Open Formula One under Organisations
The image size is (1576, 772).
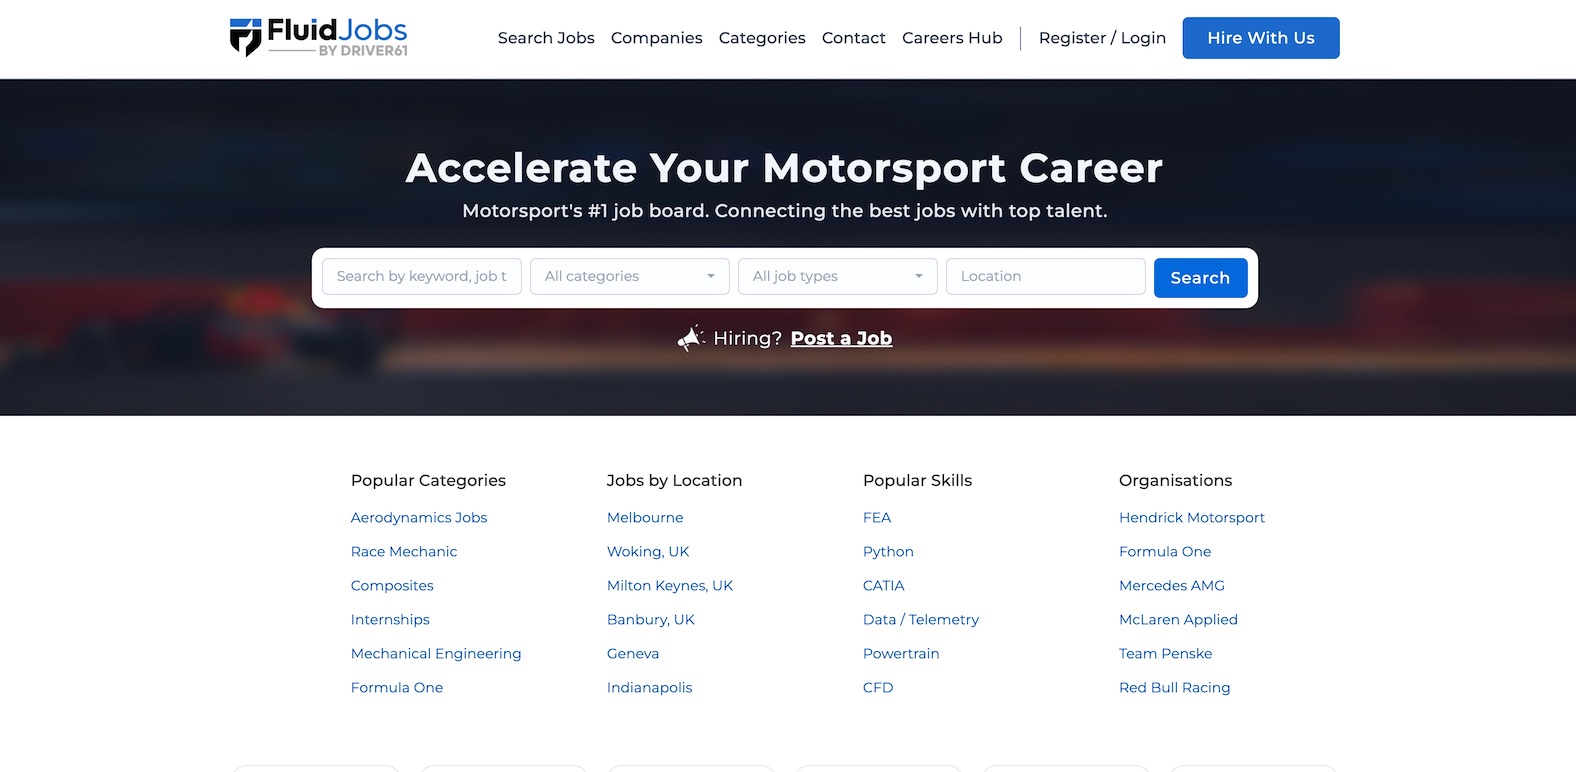[x=1165, y=552]
